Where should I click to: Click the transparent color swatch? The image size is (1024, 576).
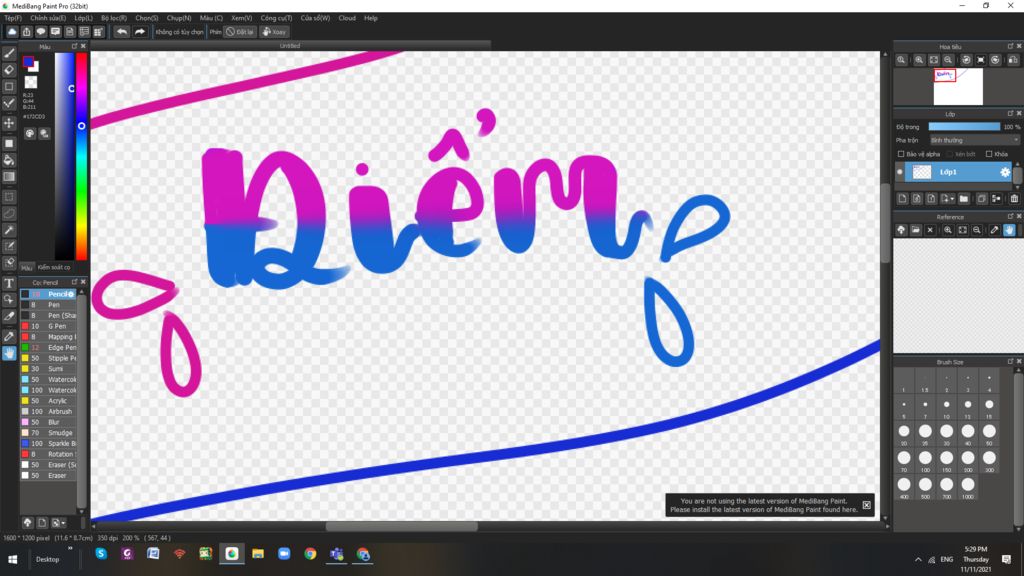click(x=31, y=82)
